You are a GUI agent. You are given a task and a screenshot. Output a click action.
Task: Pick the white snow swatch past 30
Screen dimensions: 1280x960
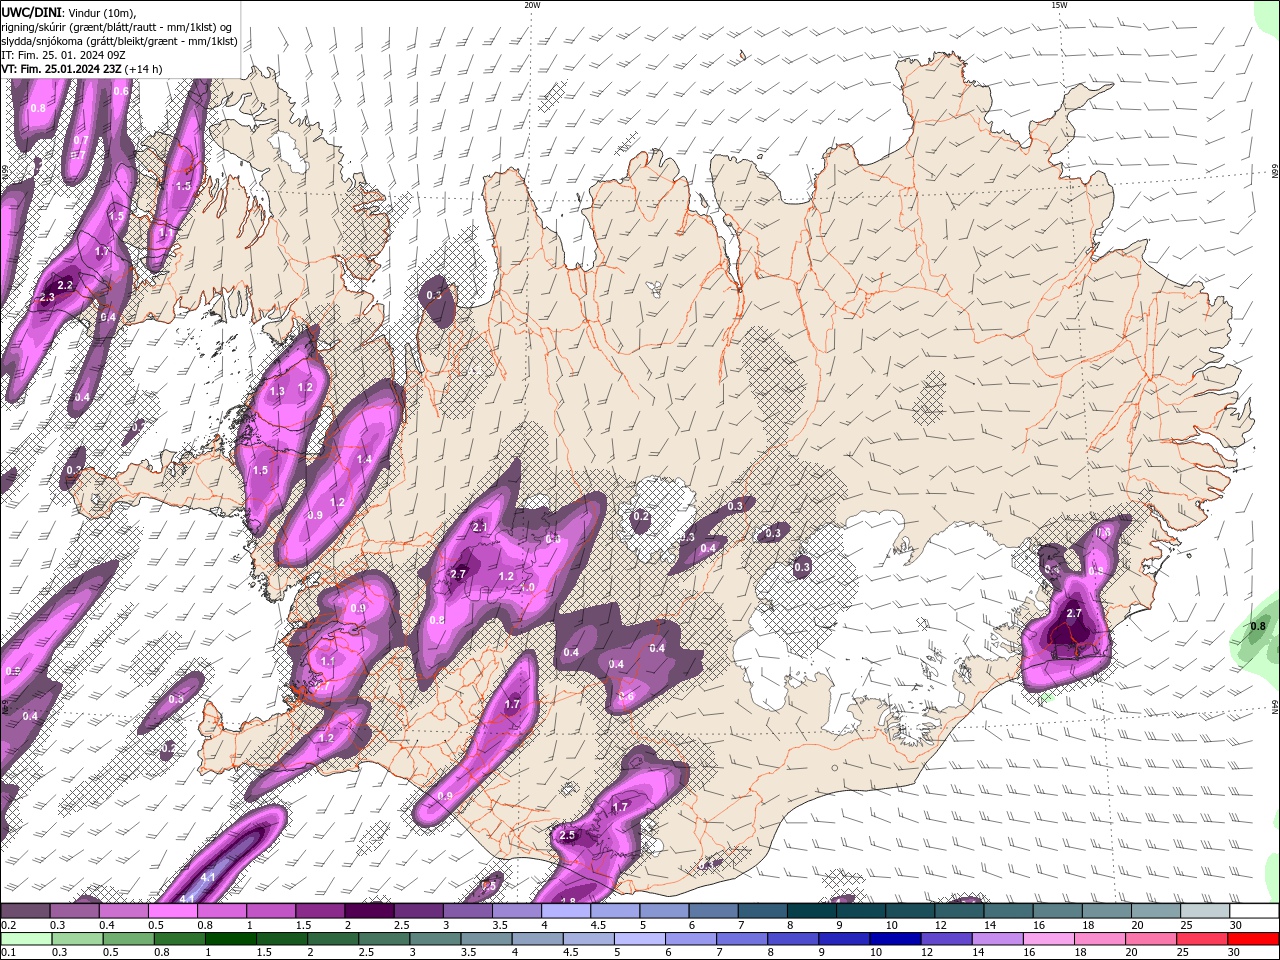pos(1254,911)
